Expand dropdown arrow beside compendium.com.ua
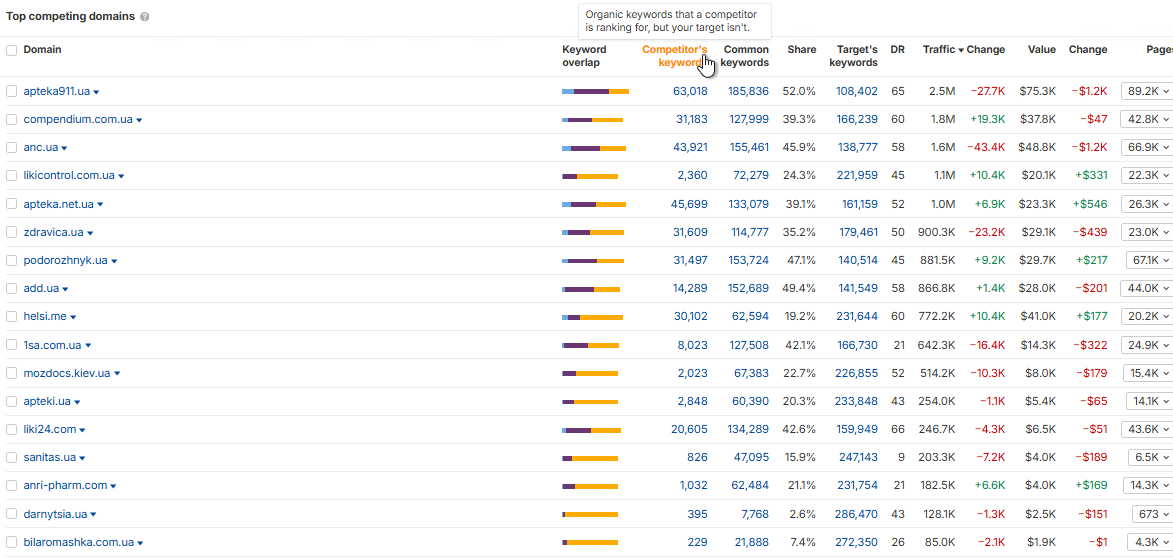The height and width of the screenshot is (559, 1173). pos(139,120)
